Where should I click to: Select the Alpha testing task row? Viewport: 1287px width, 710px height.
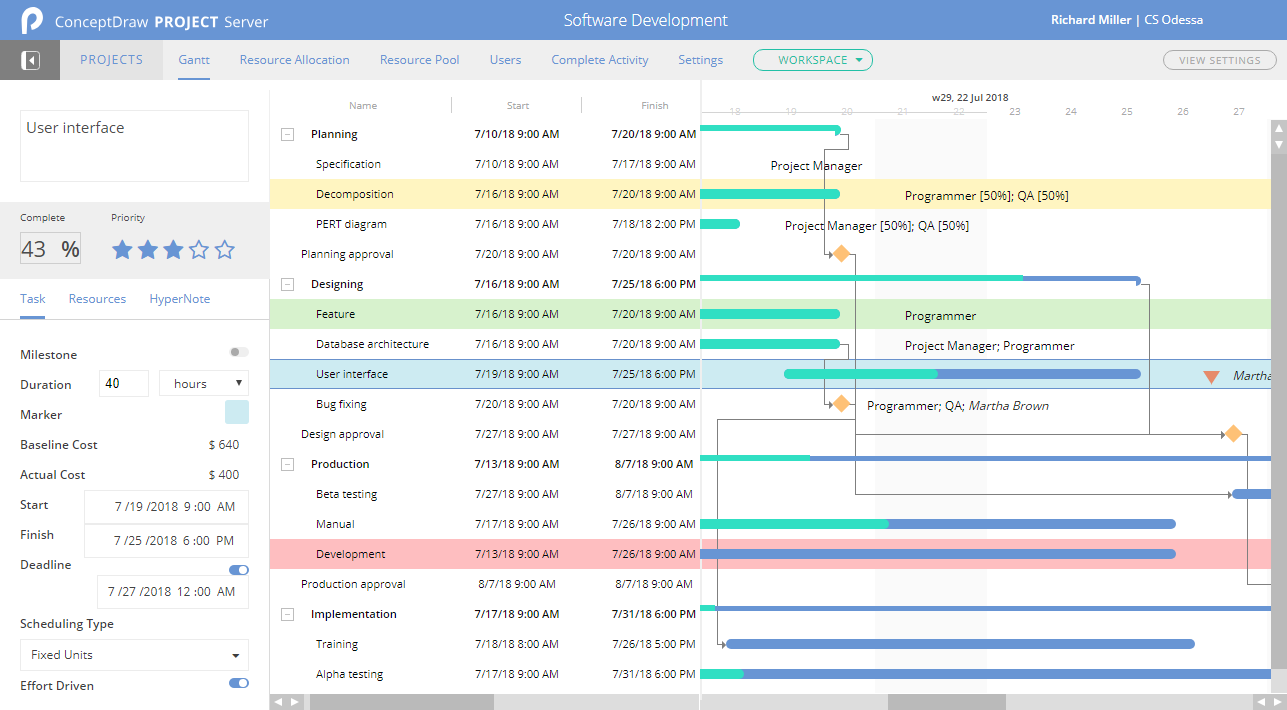(485, 674)
